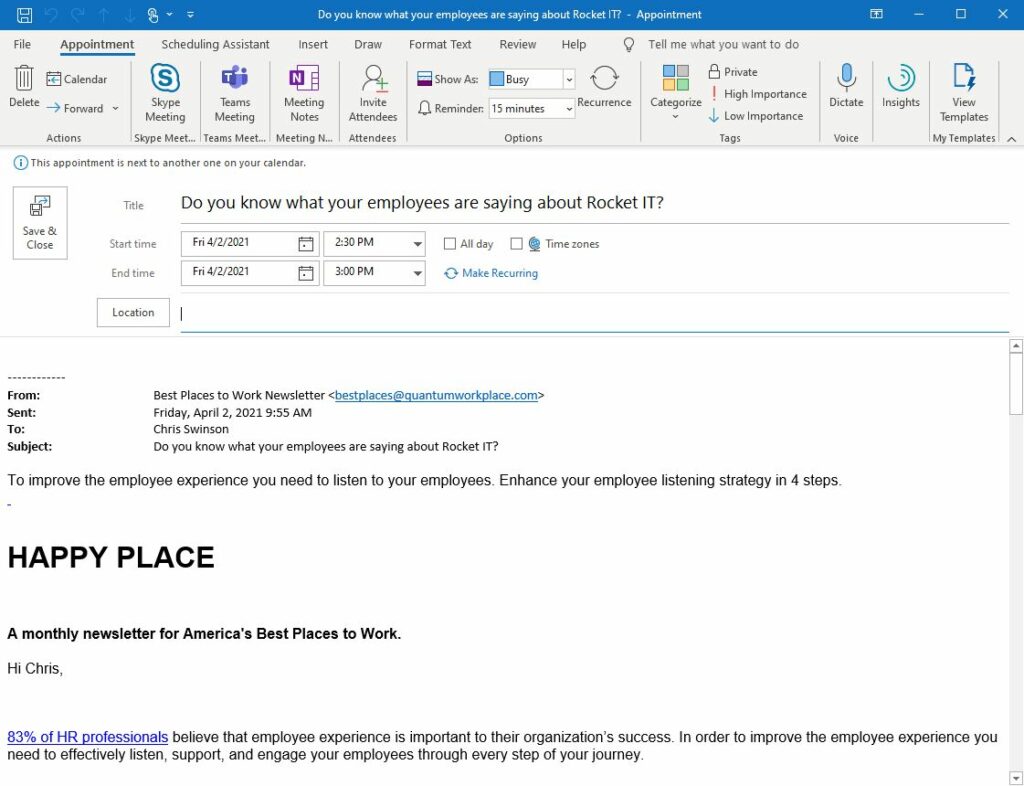Open bestplaces@quantumworkplace.com email link
The image size is (1024, 786).
436,395
